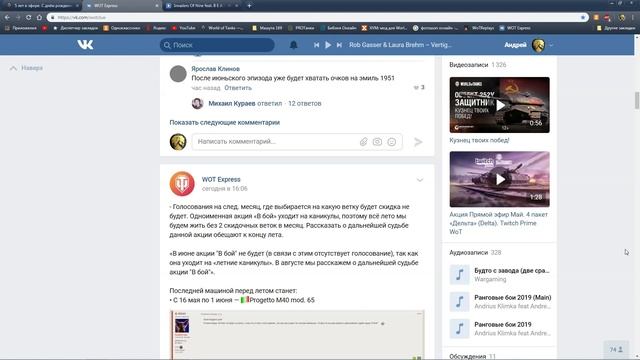Open the Кузнец твоих побед video title
This screenshot has width=640, height=360.
pos(479,140)
